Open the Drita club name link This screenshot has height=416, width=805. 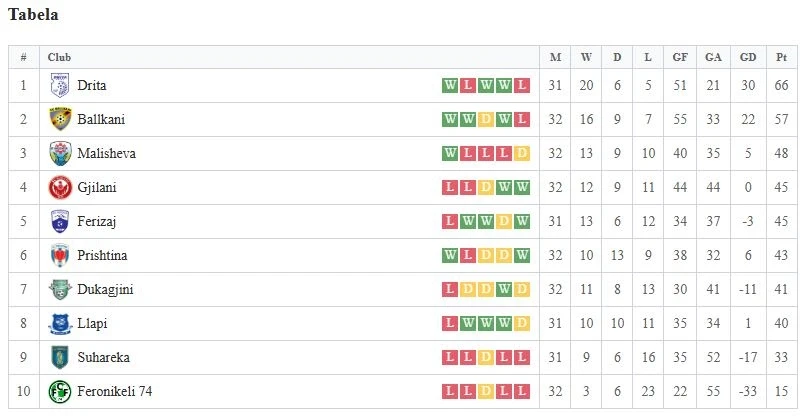(92, 85)
